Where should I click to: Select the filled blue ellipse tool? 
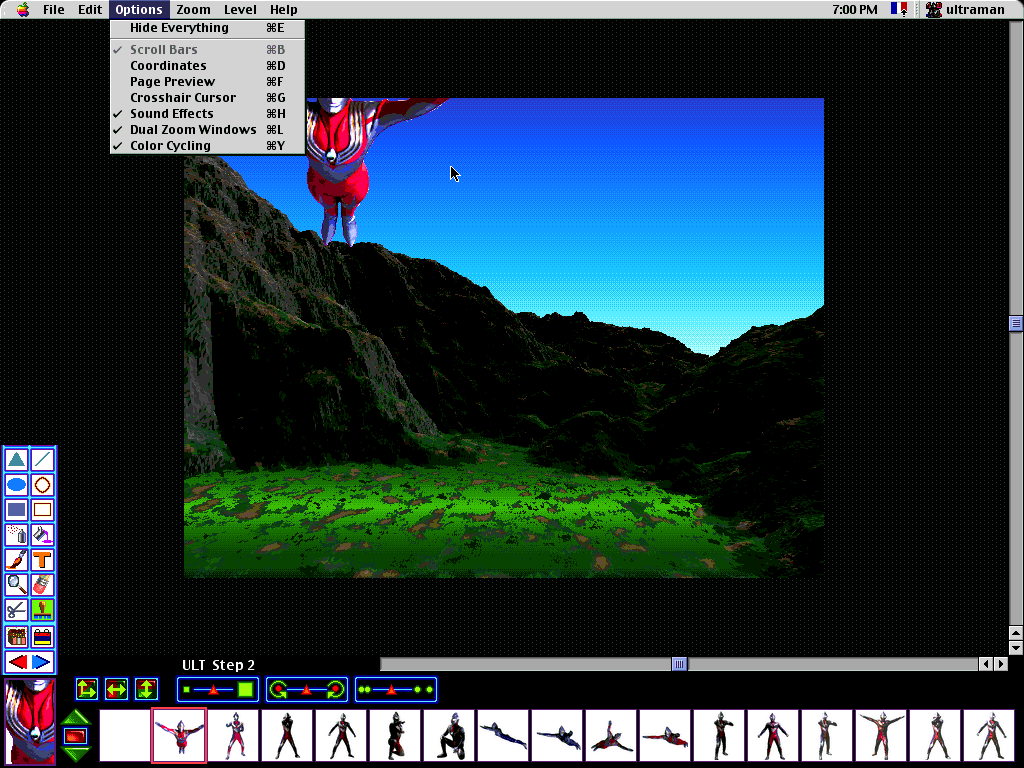[x=17, y=485]
